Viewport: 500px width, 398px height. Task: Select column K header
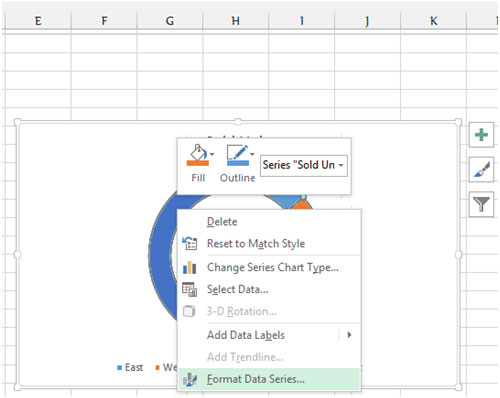pos(433,21)
